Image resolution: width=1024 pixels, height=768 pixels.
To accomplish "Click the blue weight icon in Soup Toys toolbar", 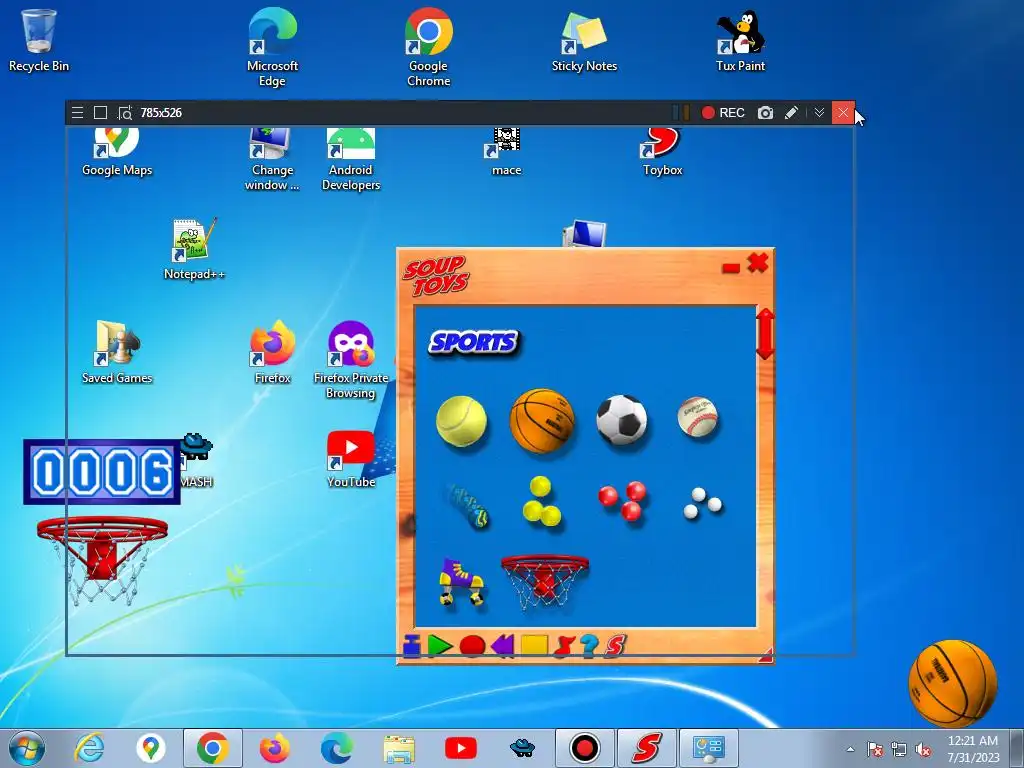I will (x=411, y=646).
